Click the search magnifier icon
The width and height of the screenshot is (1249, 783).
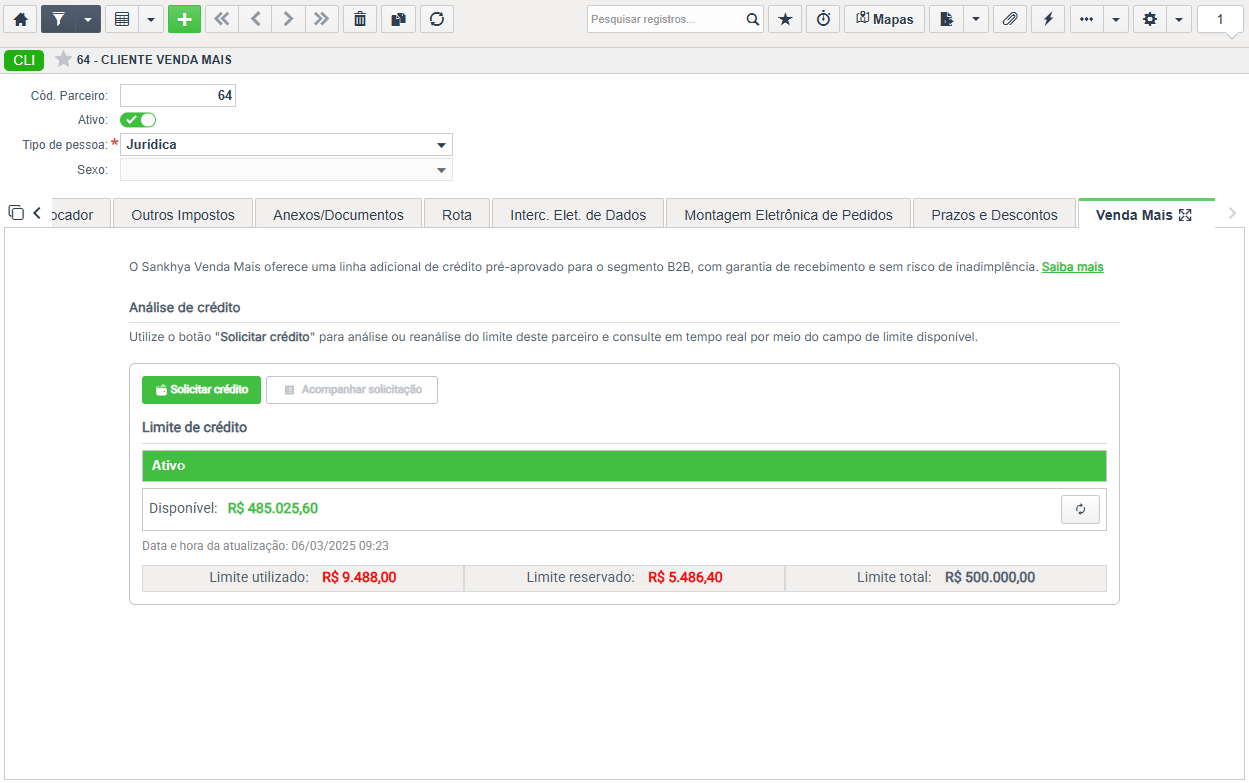(752, 19)
